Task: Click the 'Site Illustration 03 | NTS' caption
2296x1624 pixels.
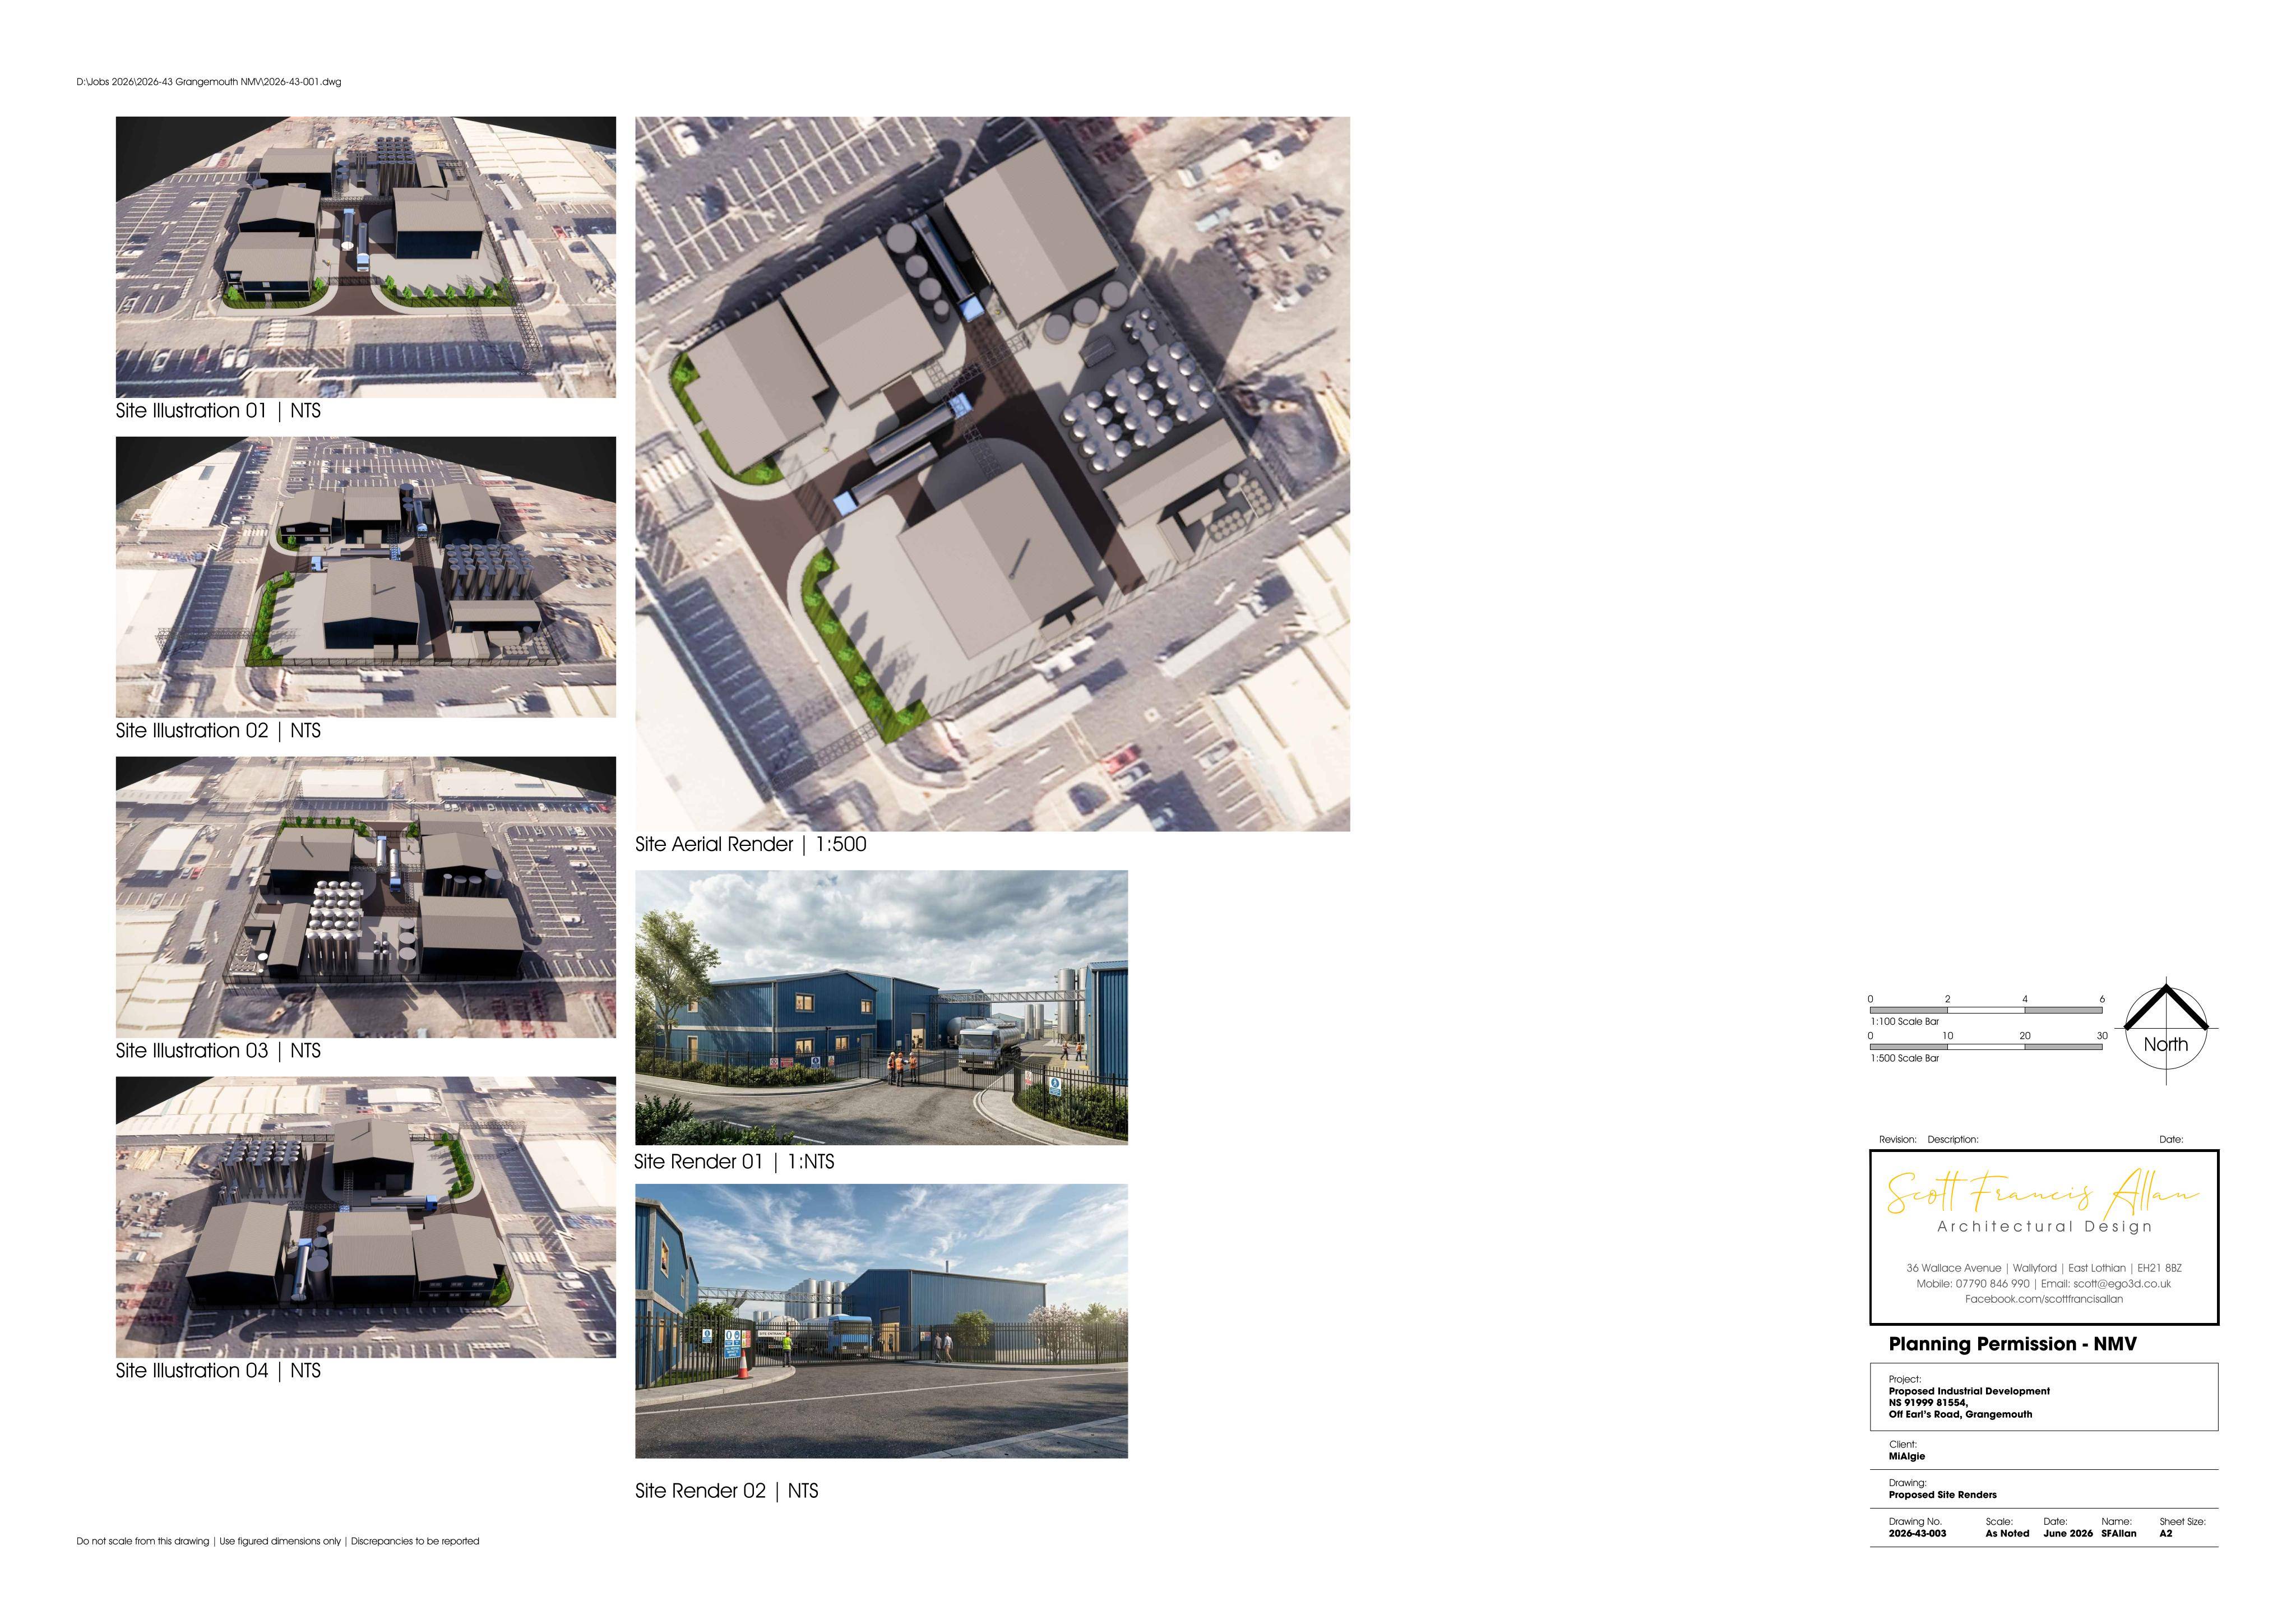Action: tap(218, 1051)
